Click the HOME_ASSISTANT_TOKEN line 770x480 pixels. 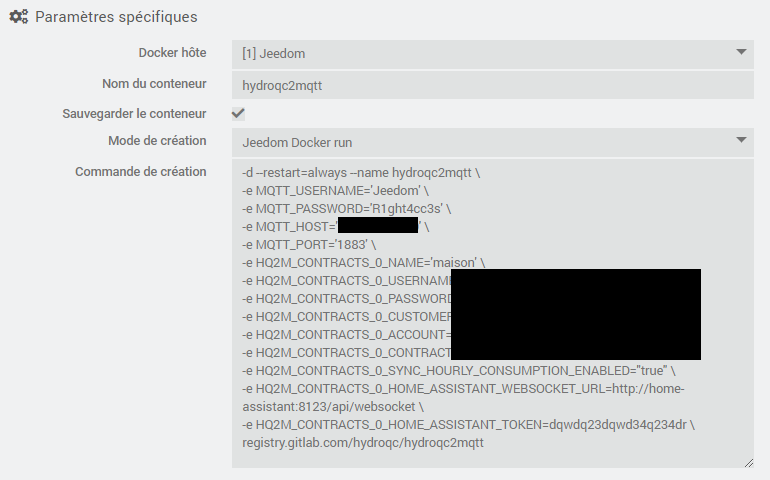468,424
